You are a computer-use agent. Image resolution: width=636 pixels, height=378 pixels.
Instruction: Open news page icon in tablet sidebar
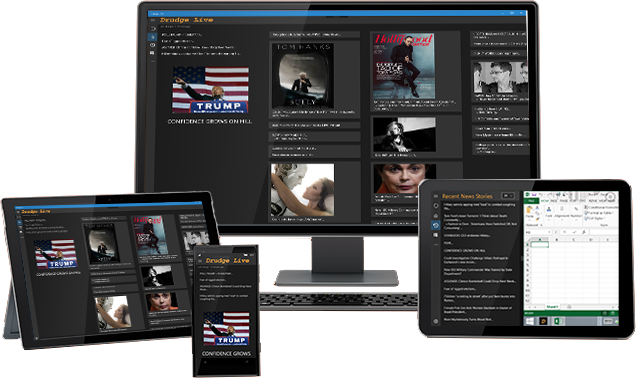[x=436, y=235]
